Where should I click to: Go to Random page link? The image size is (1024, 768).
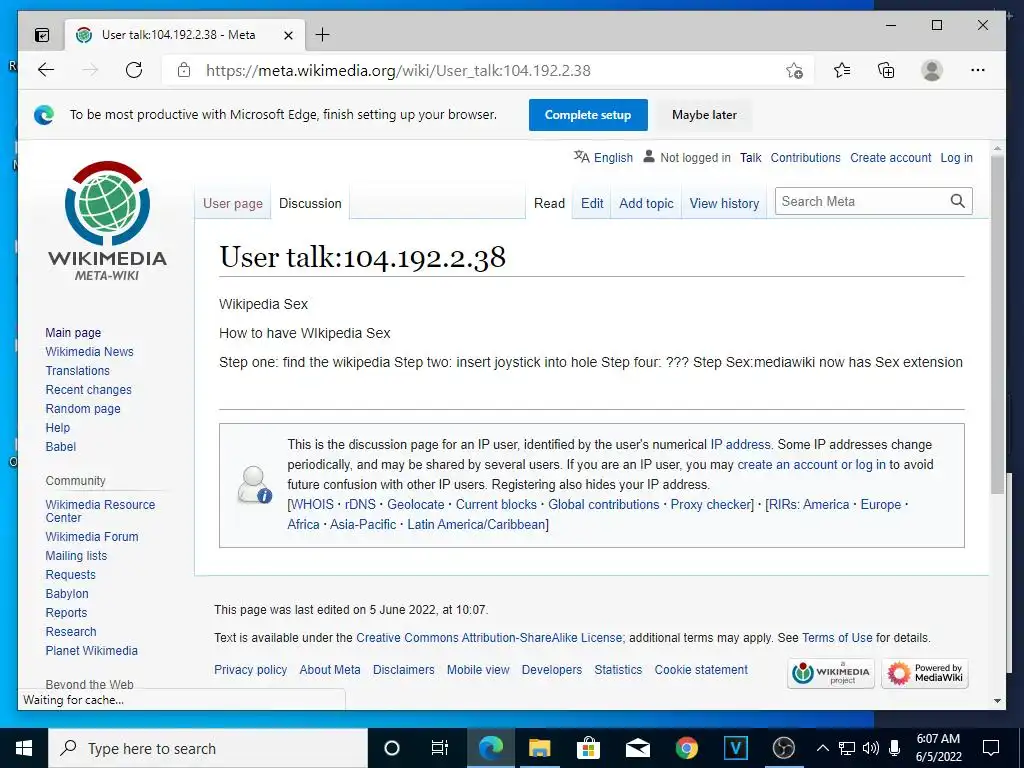83,408
